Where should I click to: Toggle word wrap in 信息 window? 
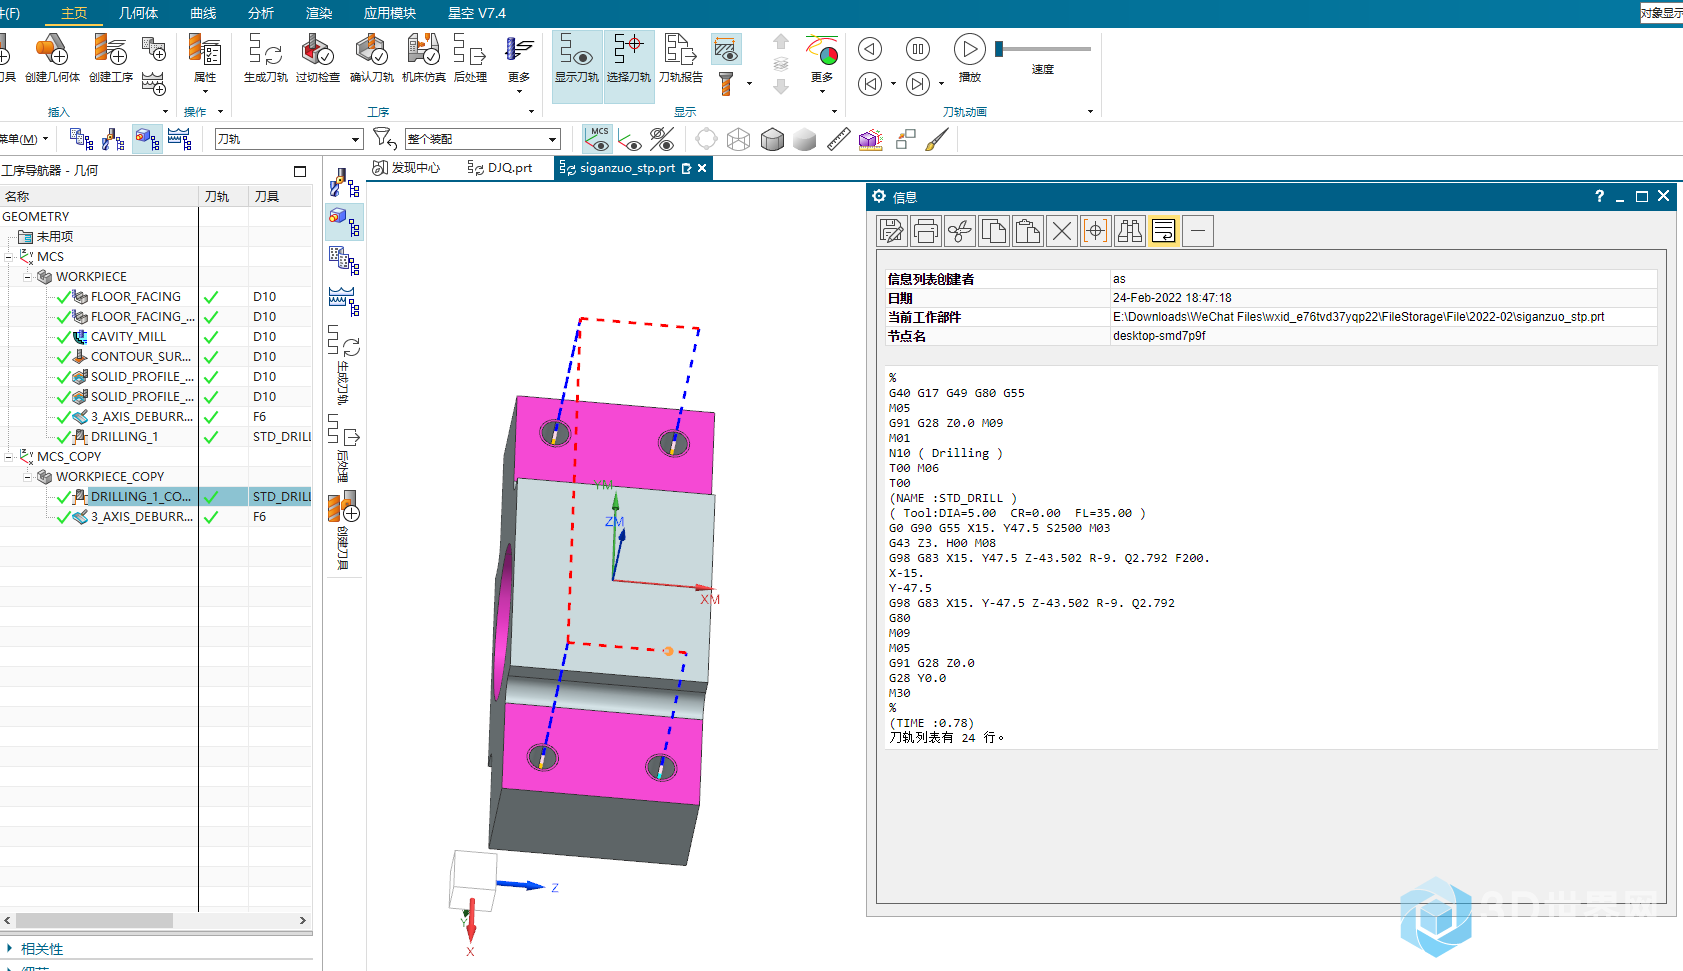pos(1164,231)
